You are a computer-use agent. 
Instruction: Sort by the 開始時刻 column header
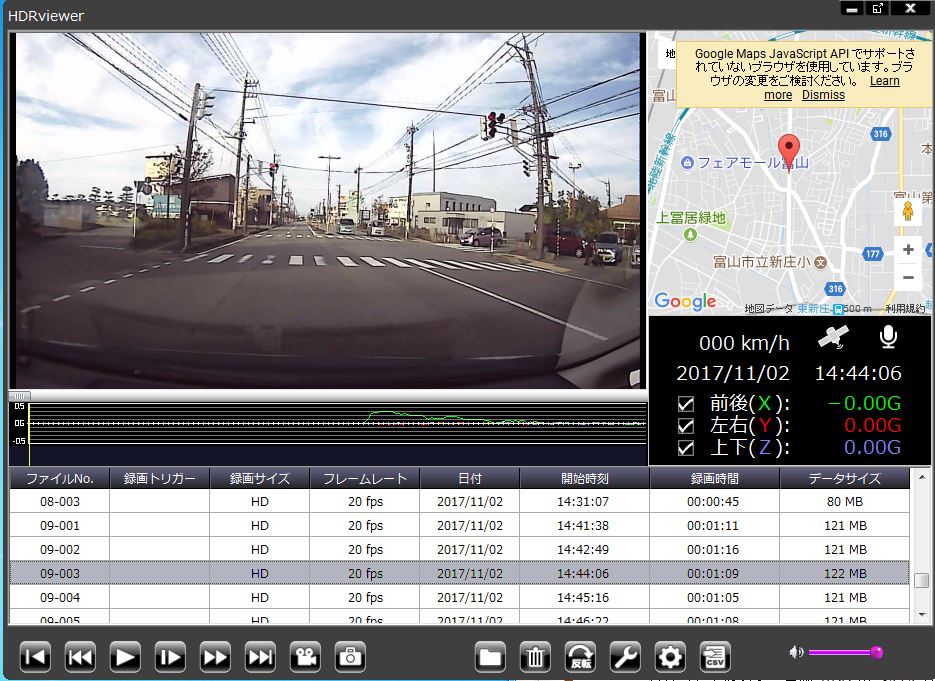tap(584, 478)
